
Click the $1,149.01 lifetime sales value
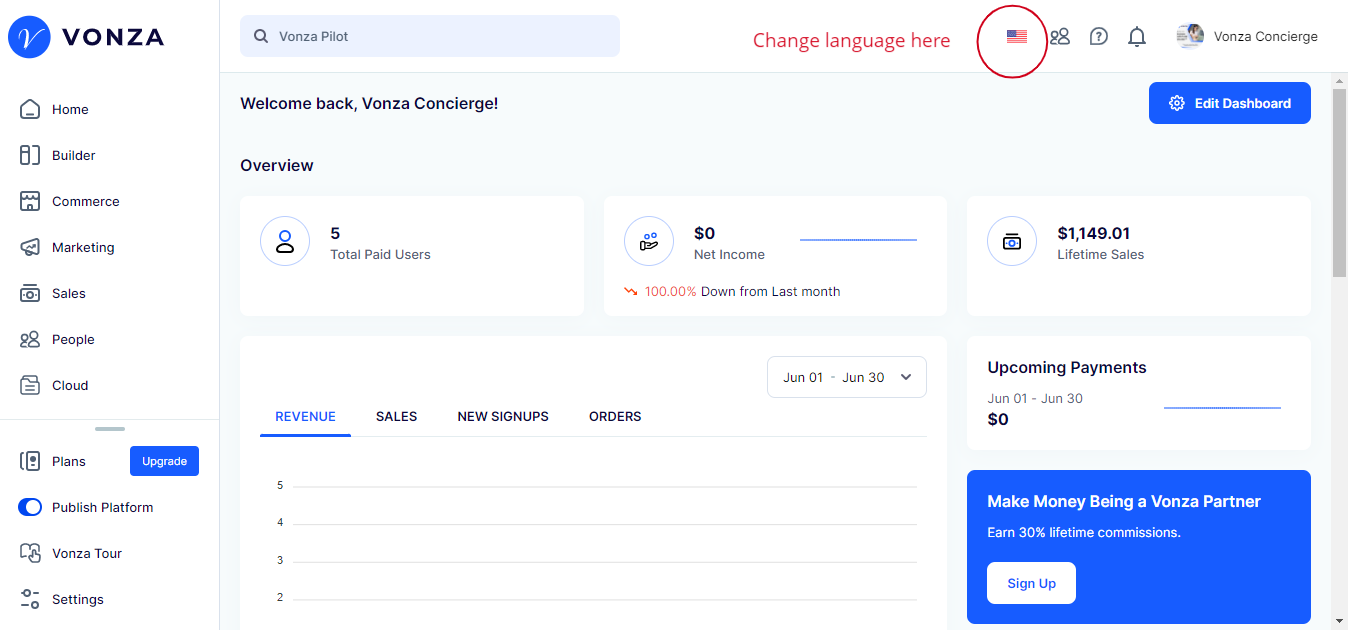coord(1093,233)
